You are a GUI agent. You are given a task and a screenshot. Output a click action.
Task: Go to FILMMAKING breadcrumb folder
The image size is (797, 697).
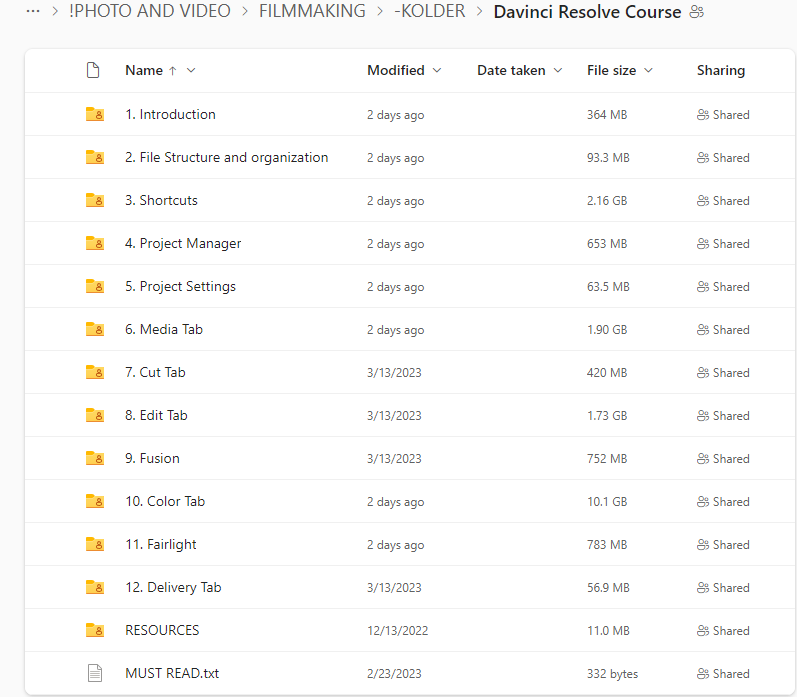[312, 11]
